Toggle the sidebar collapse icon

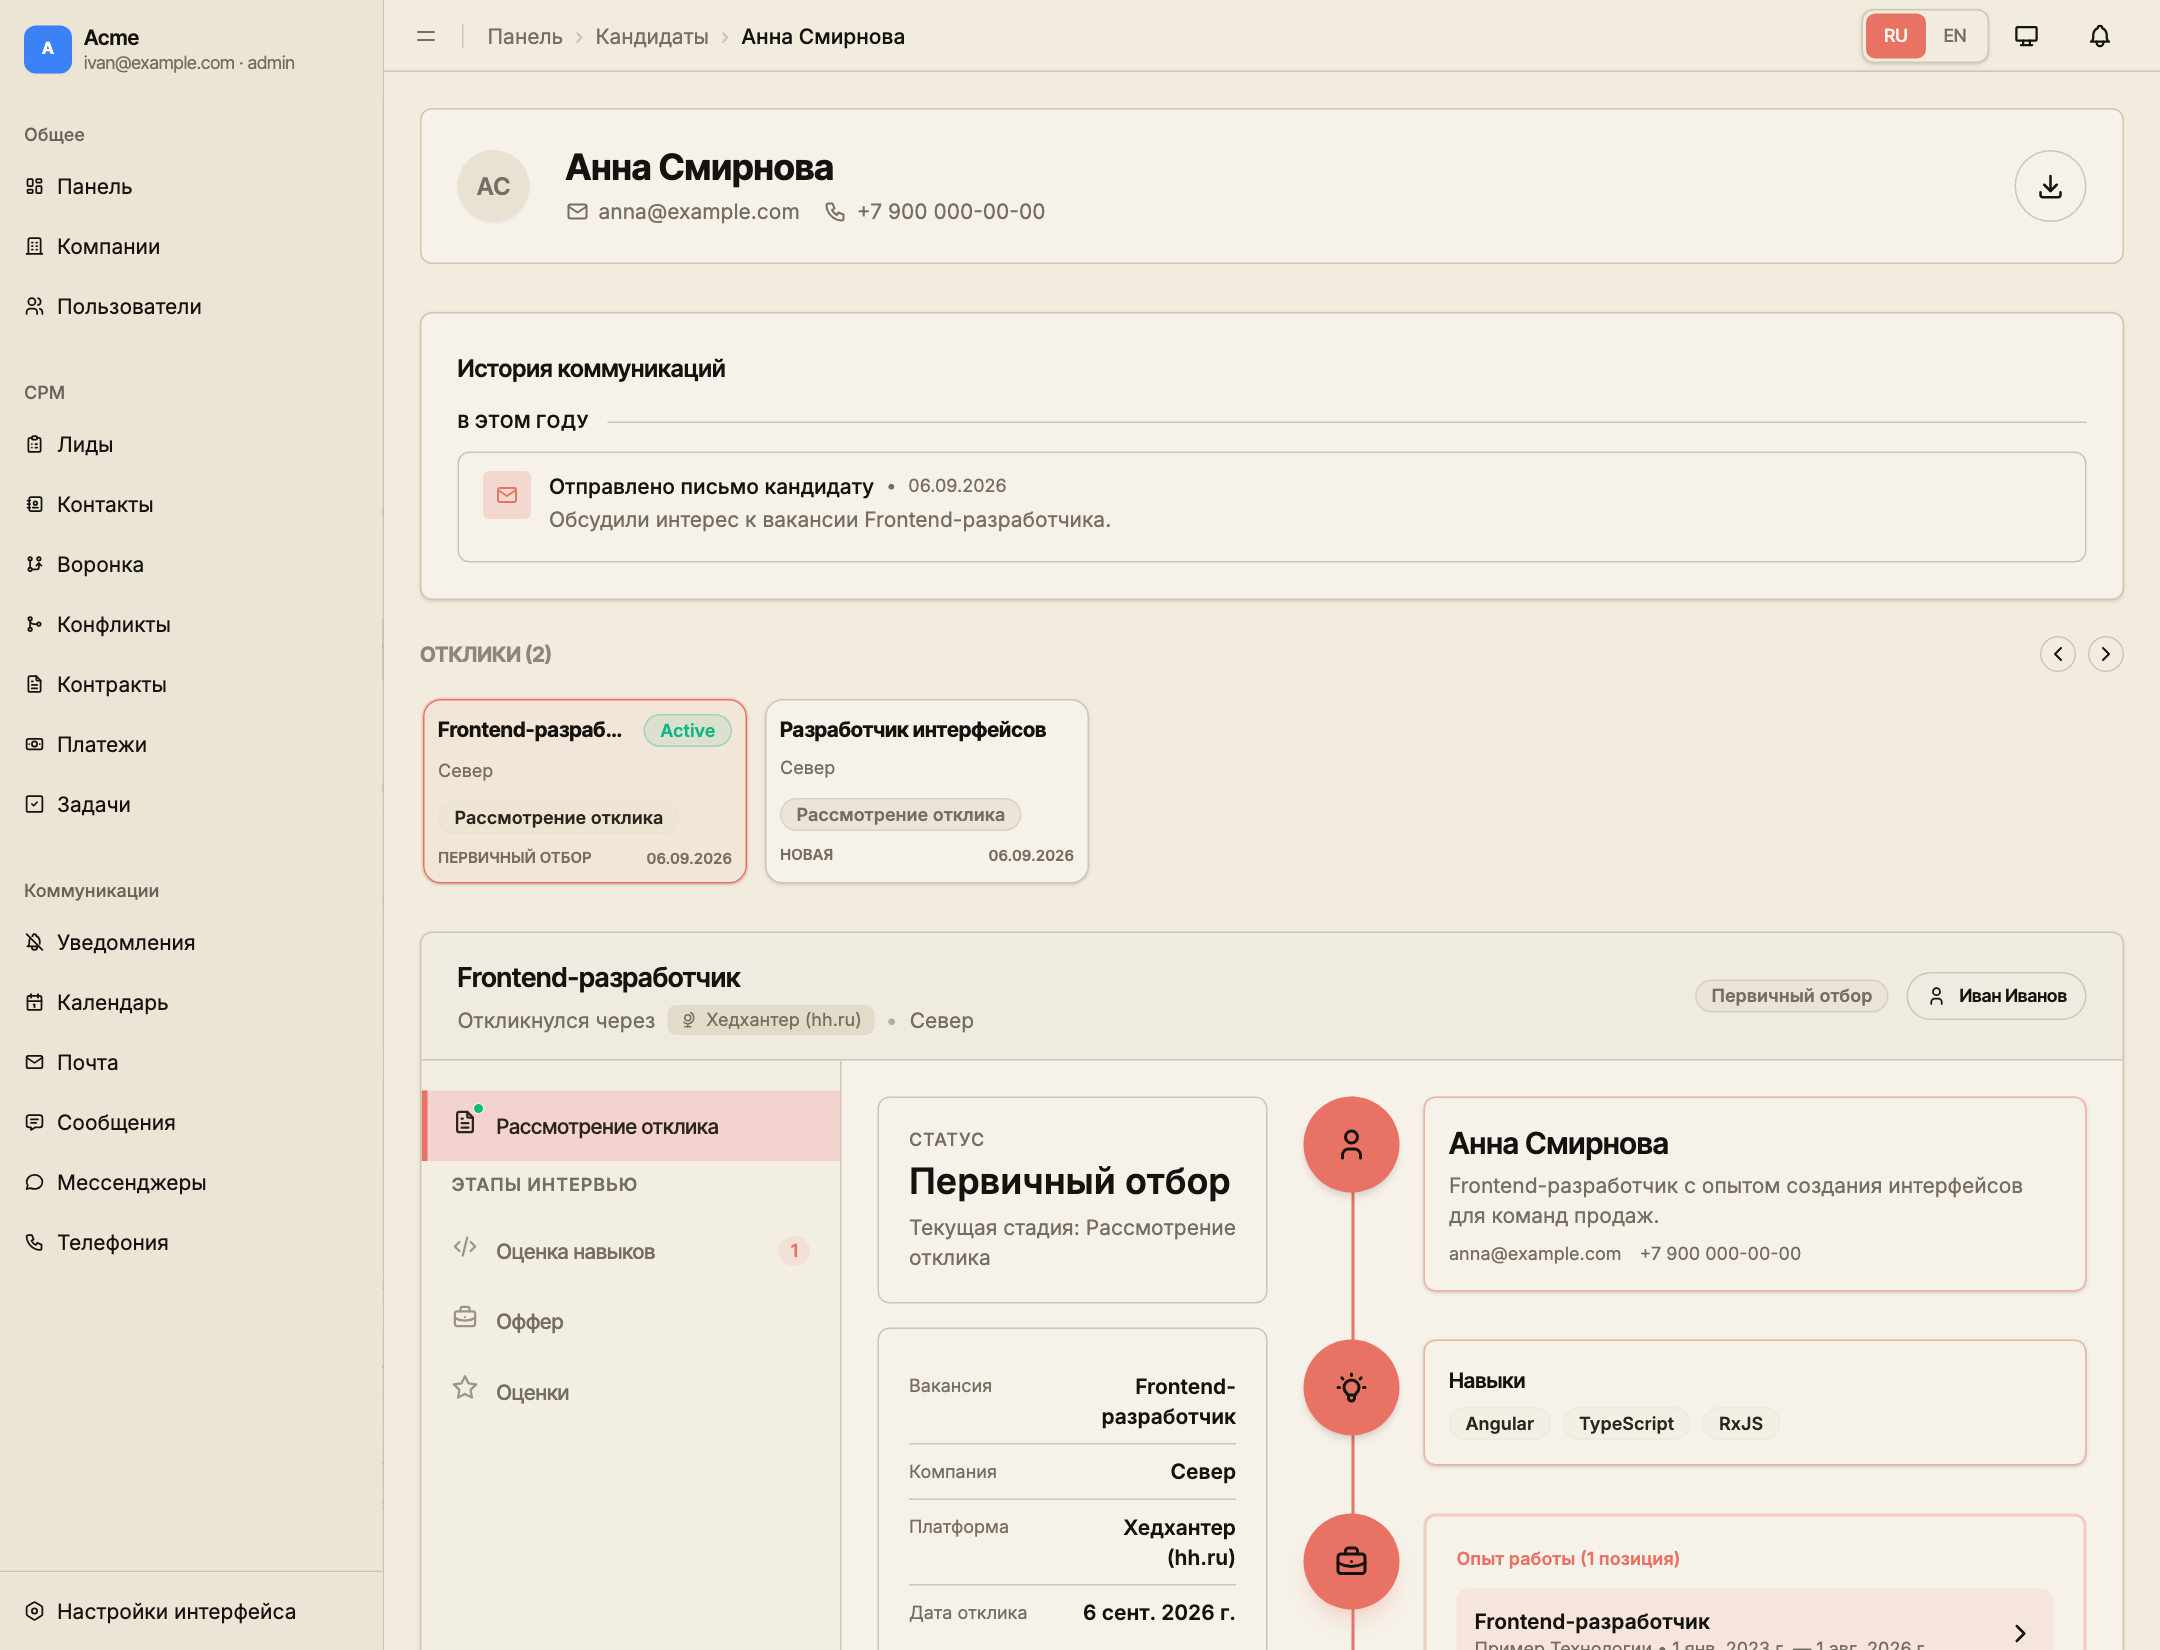[426, 37]
